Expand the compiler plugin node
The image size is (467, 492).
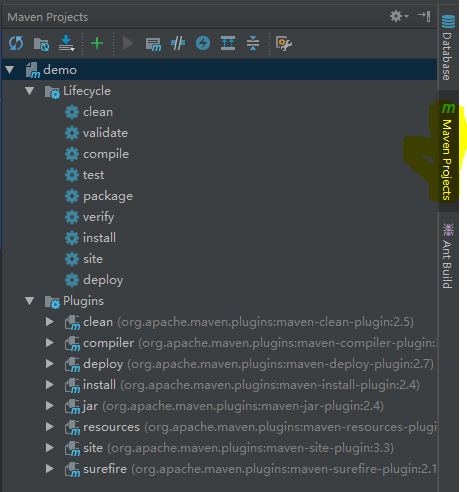coord(50,343)
